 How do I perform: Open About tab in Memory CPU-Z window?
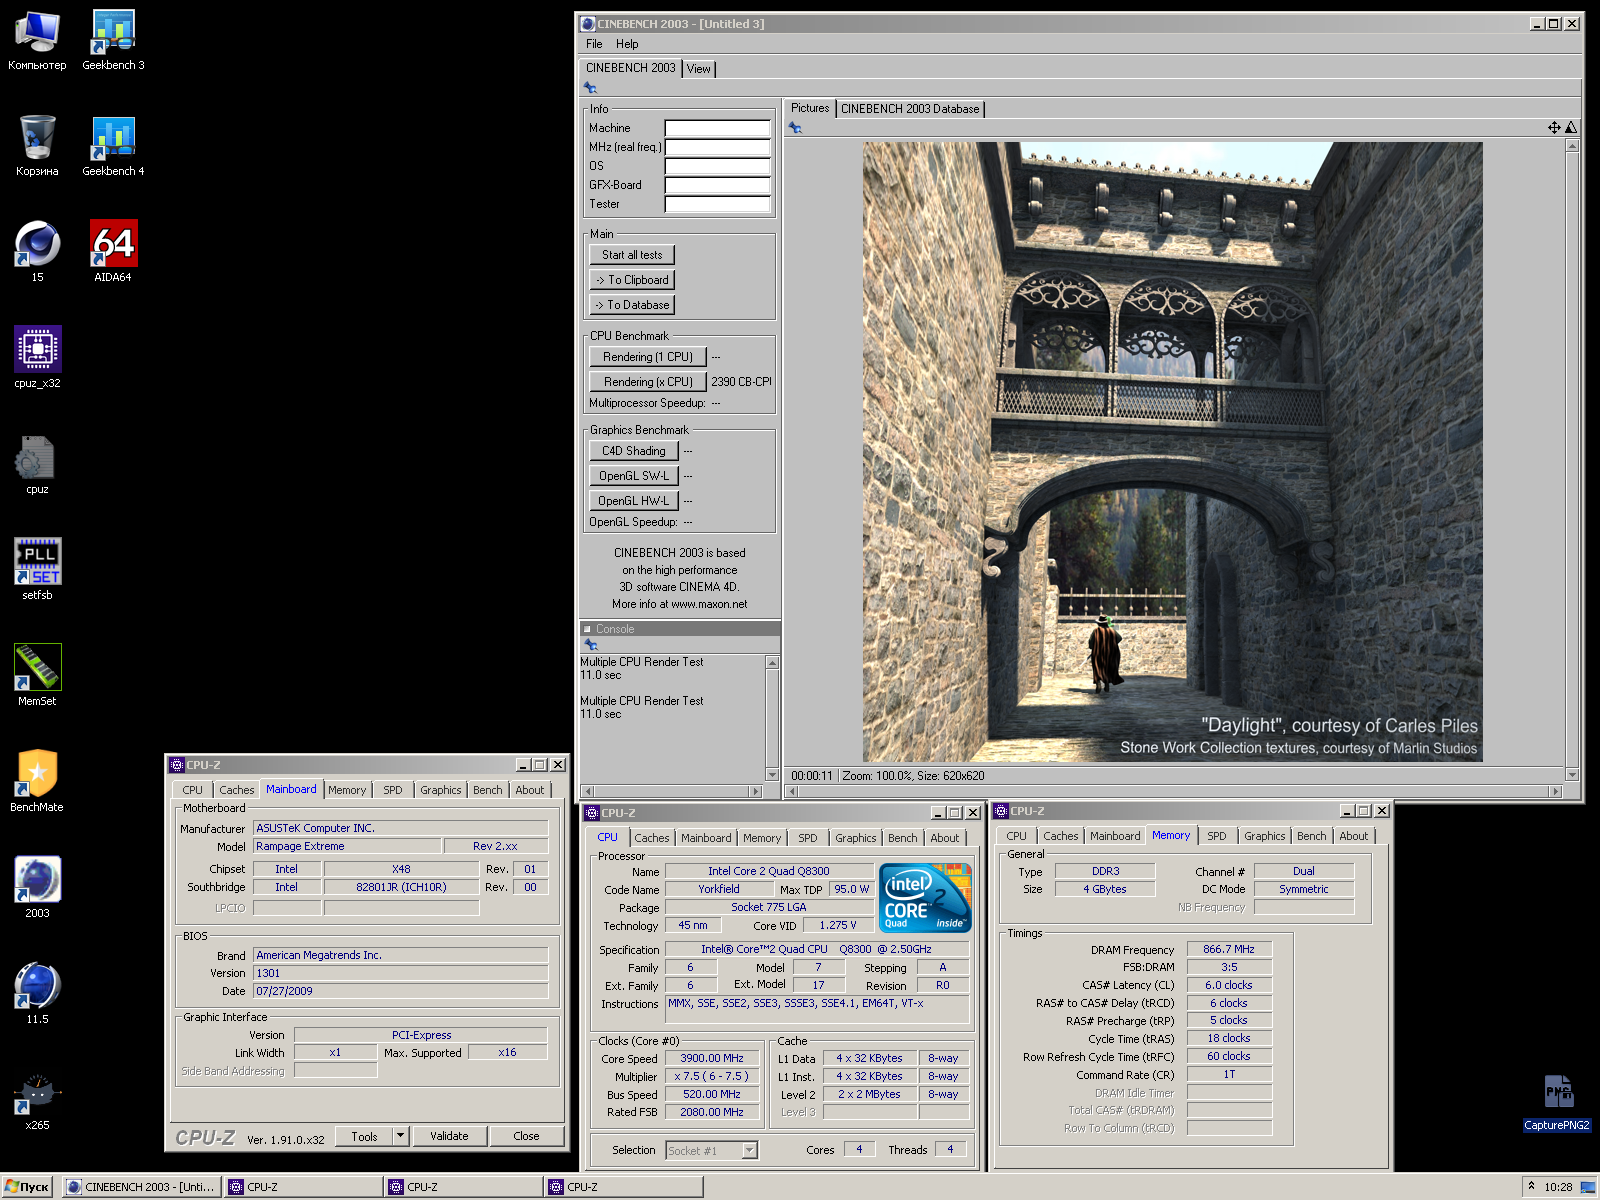pos(1354,836)
